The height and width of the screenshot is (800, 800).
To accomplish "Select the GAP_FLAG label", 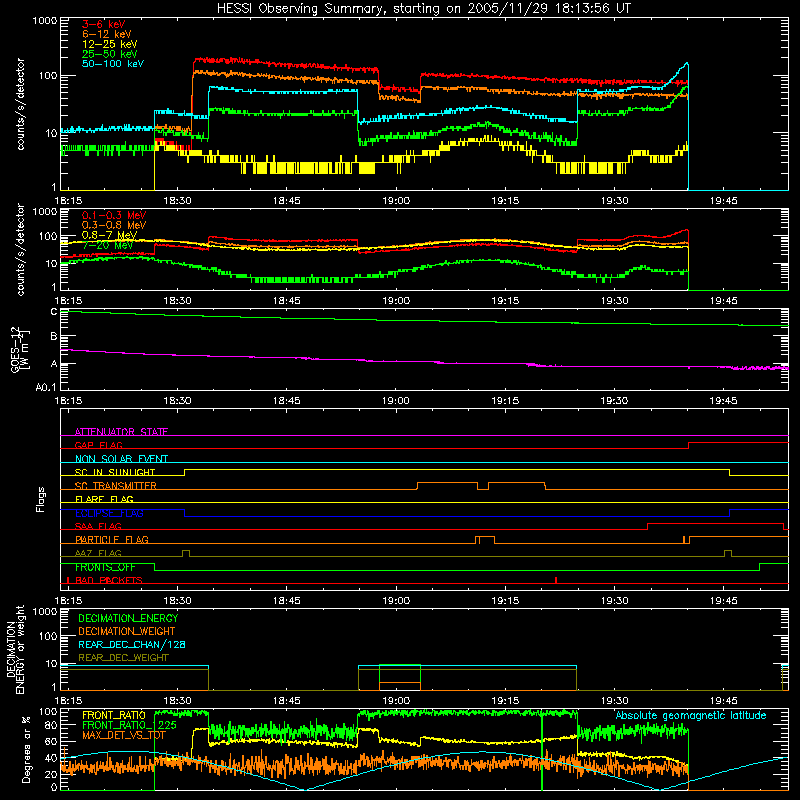I will 98,445.
